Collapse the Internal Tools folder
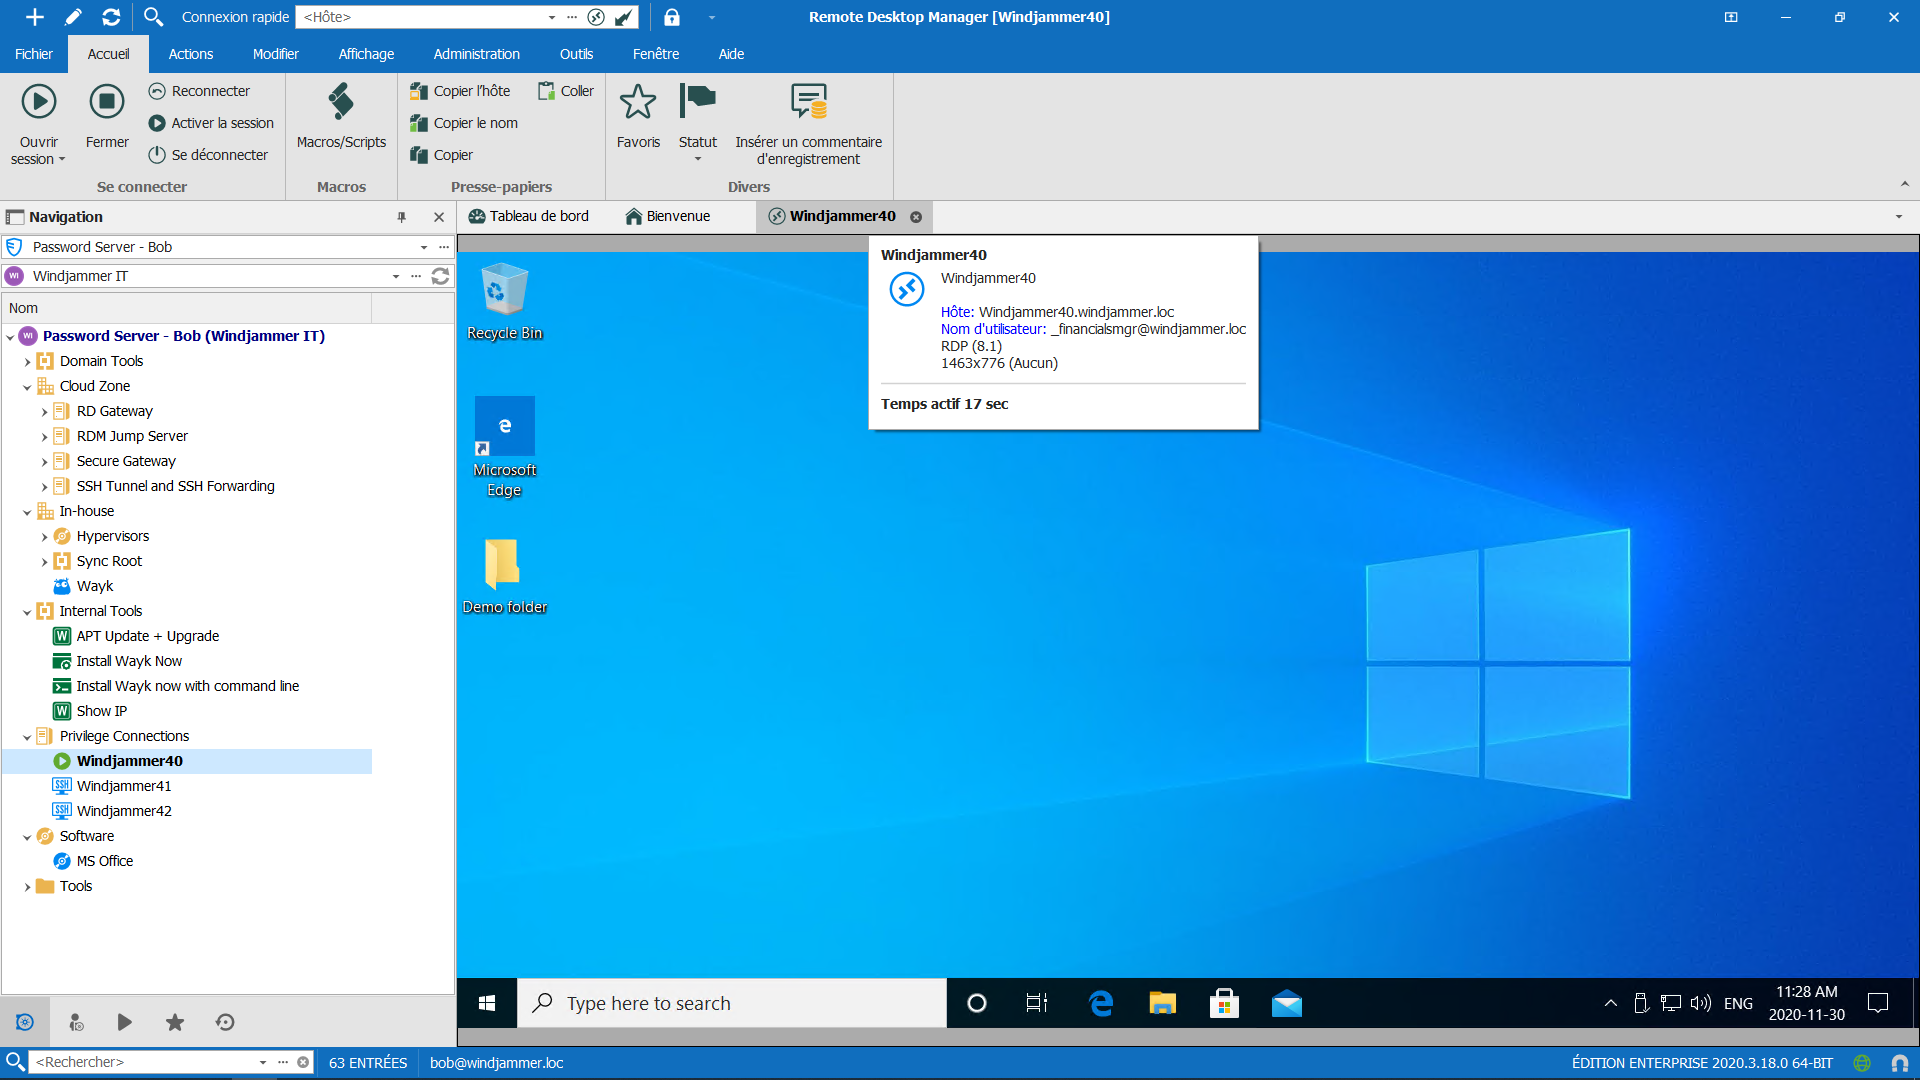 point(27,612)
